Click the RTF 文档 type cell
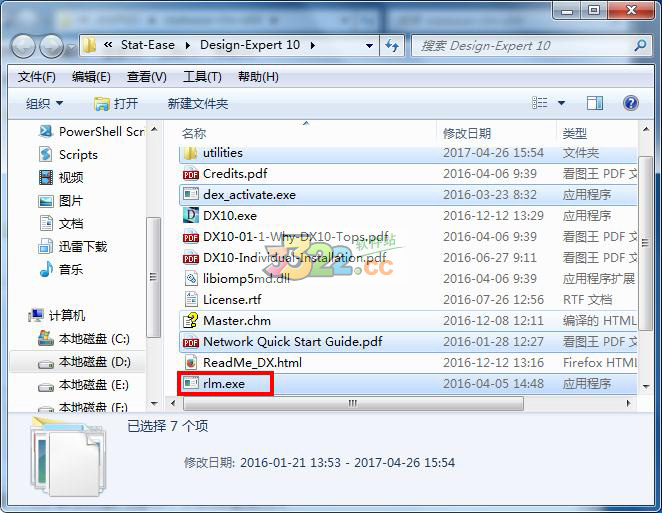Viewport: 662px width, 513px height. 587,300
